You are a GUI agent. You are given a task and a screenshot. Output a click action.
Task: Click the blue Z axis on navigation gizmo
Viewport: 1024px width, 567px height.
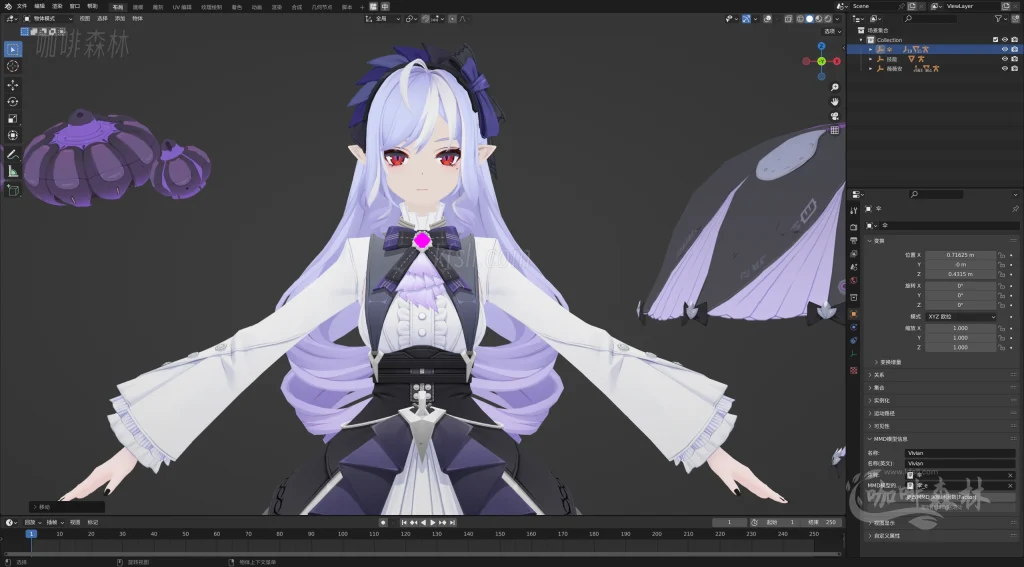coord(822,46)
